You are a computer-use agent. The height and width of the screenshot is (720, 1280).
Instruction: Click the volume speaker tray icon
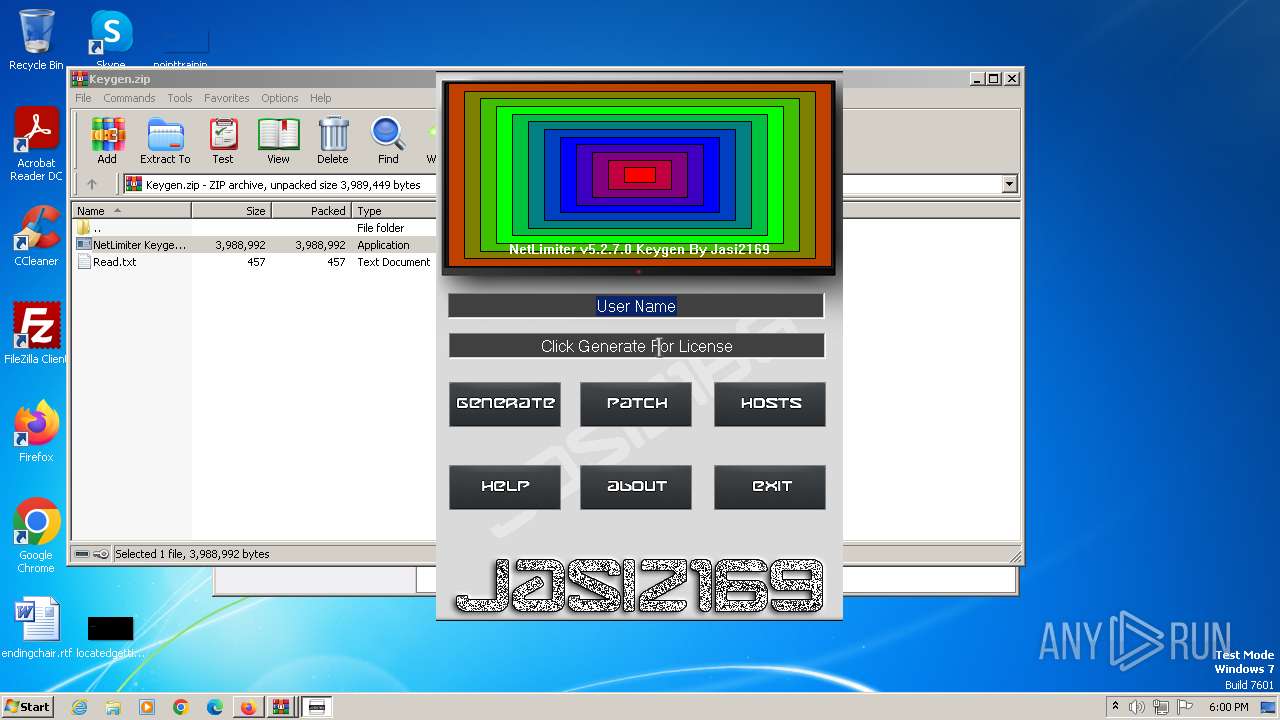[1137, 707]
